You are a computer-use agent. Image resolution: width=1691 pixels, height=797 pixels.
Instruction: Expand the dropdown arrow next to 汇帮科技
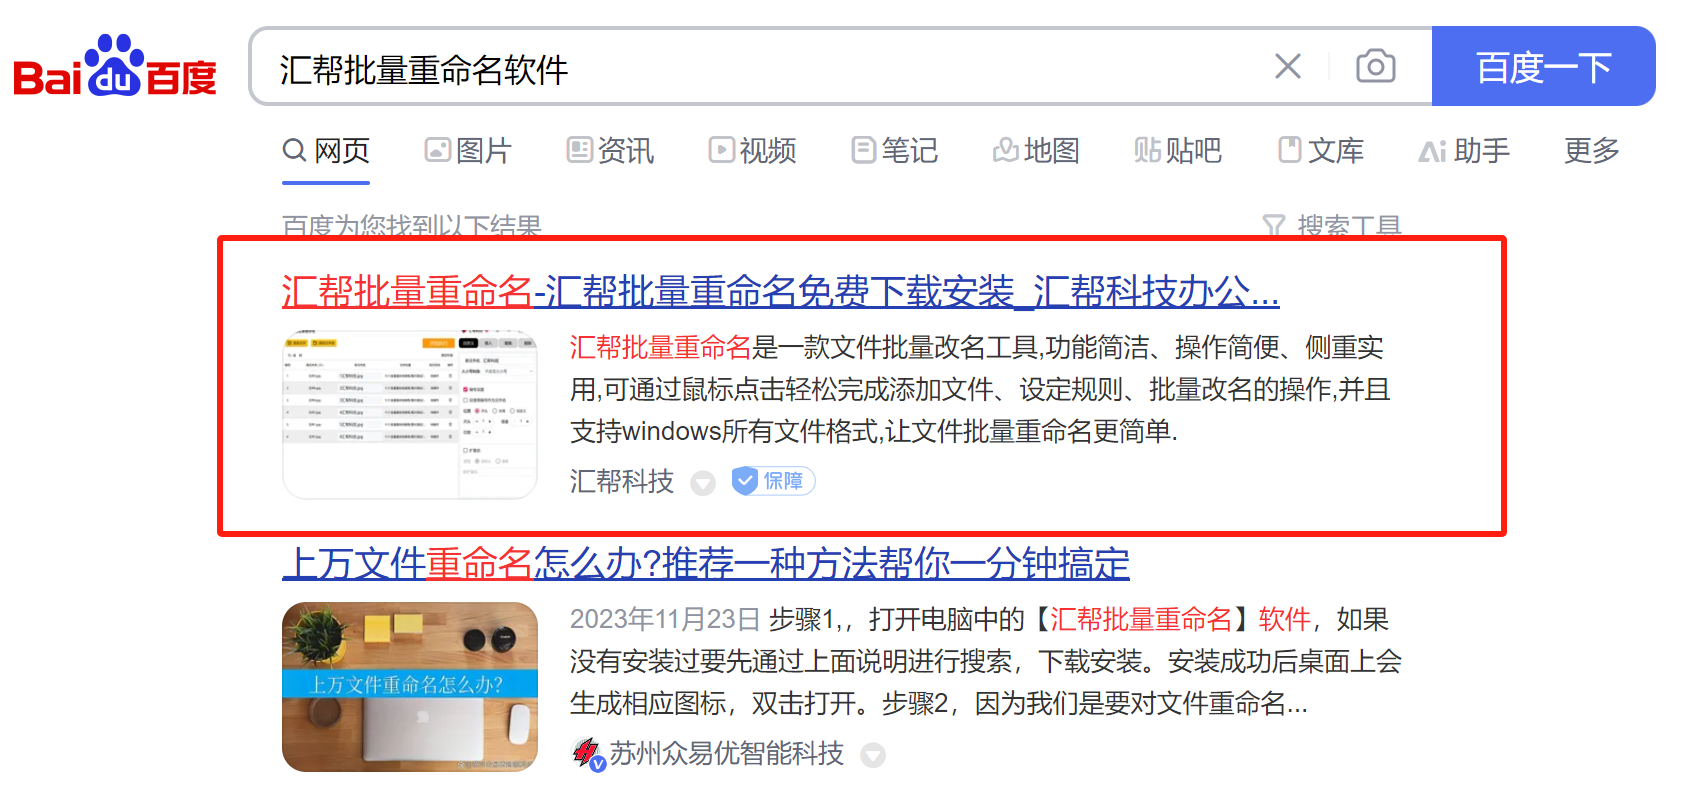[704, 483]
